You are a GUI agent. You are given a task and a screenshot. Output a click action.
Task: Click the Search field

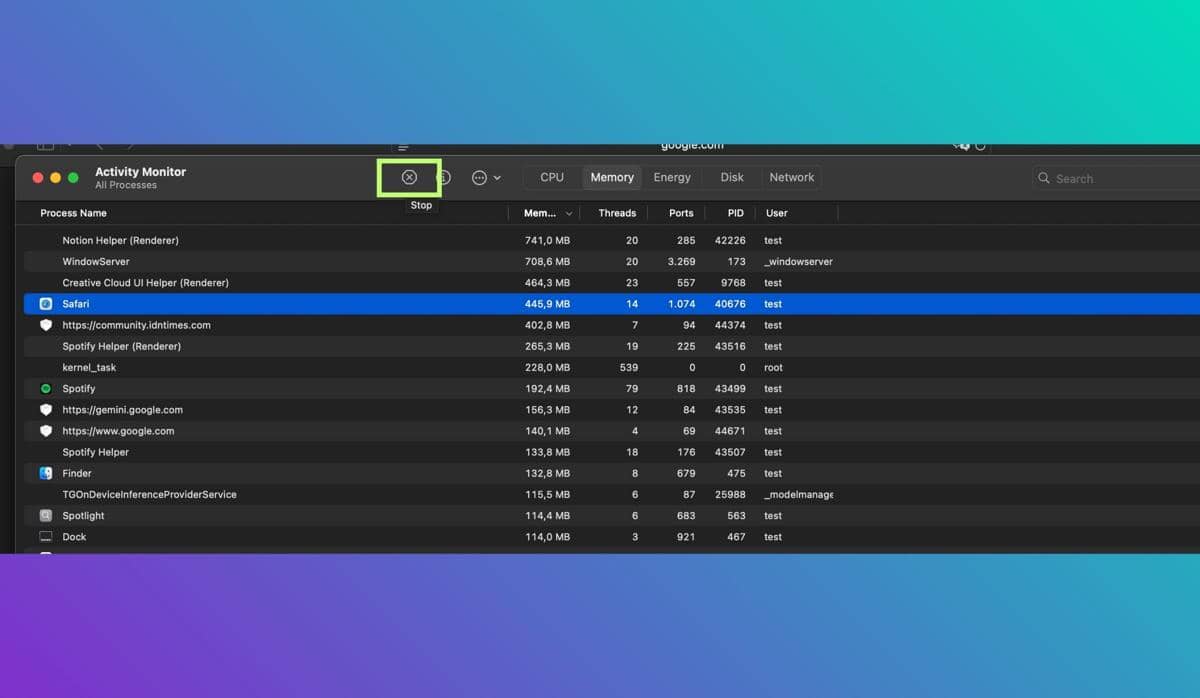click(1110, 178)
